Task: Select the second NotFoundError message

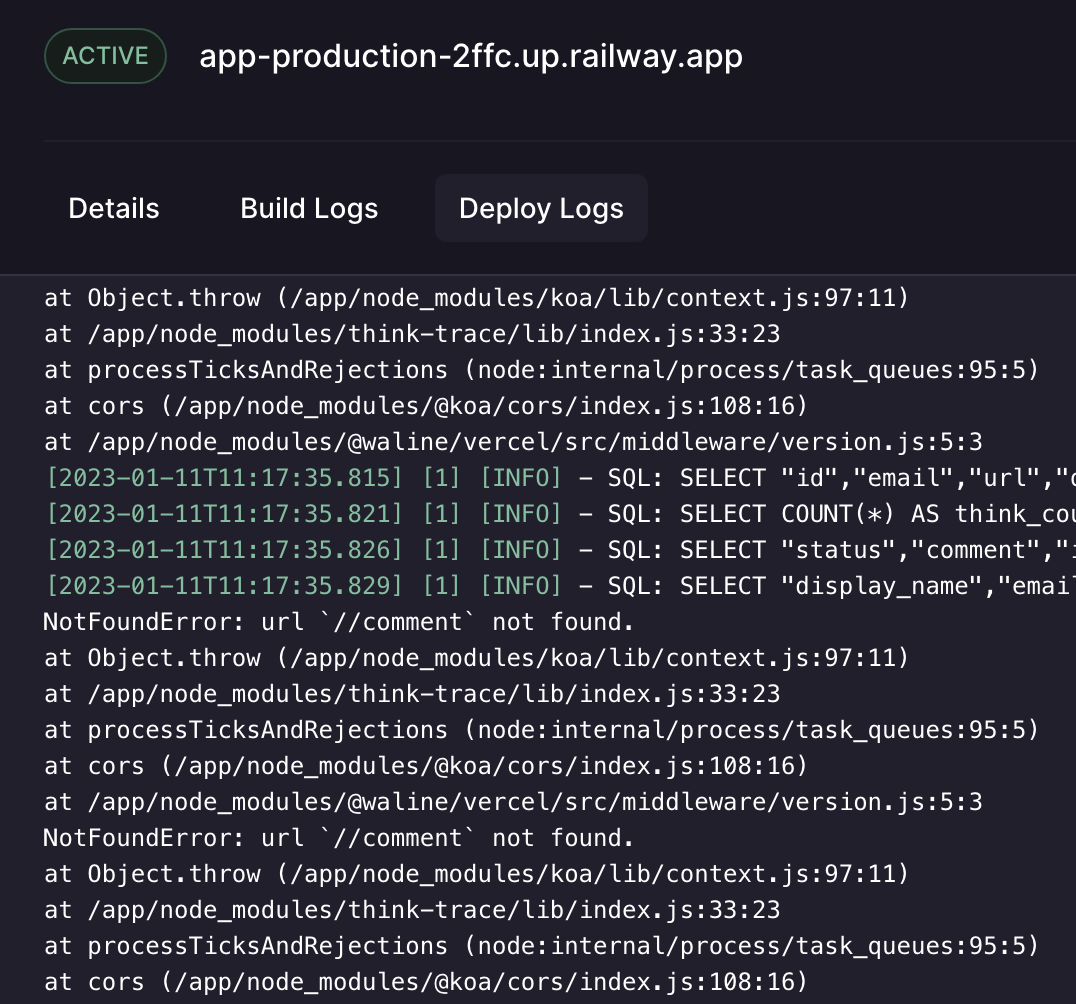Action: [337, 837]
